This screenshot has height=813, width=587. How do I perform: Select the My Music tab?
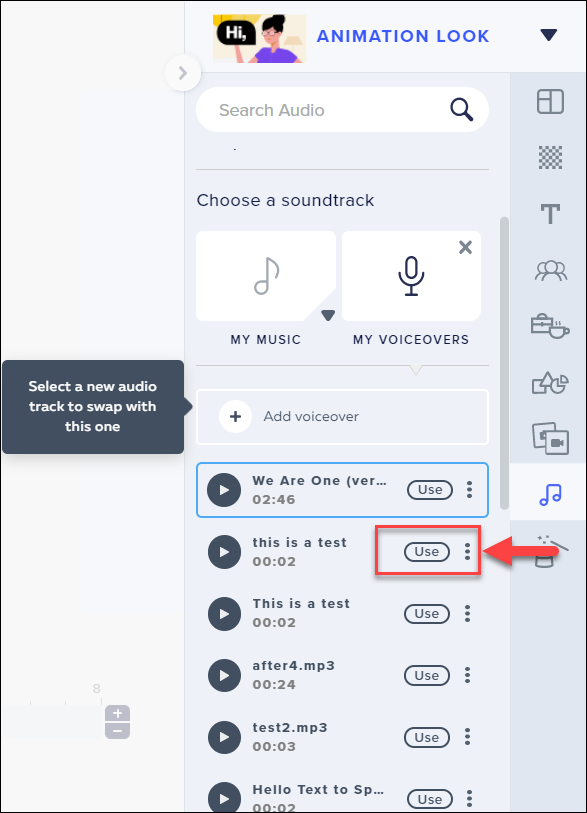[x=265, y=289]
